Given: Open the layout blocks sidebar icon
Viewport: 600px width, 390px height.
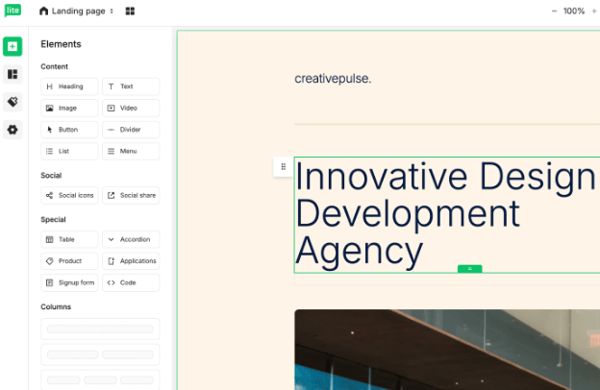Looking at the screenshot, I should (x=13, y=74).
